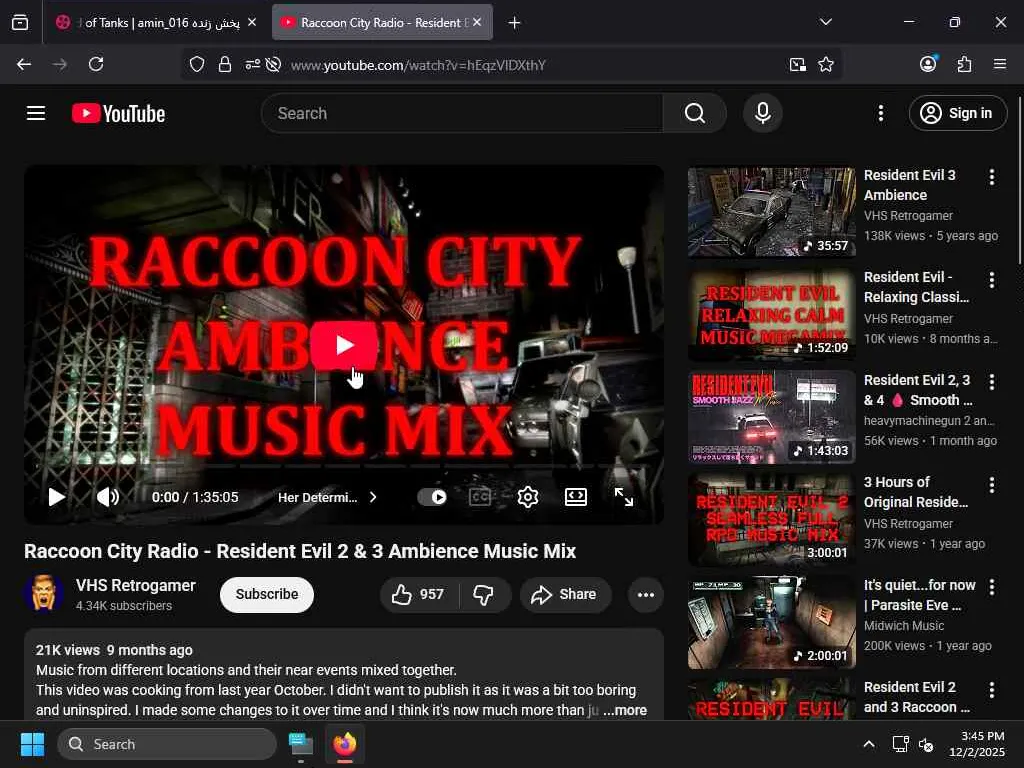
Task: Open Firefox application menu
Action: click(1000, 64)
